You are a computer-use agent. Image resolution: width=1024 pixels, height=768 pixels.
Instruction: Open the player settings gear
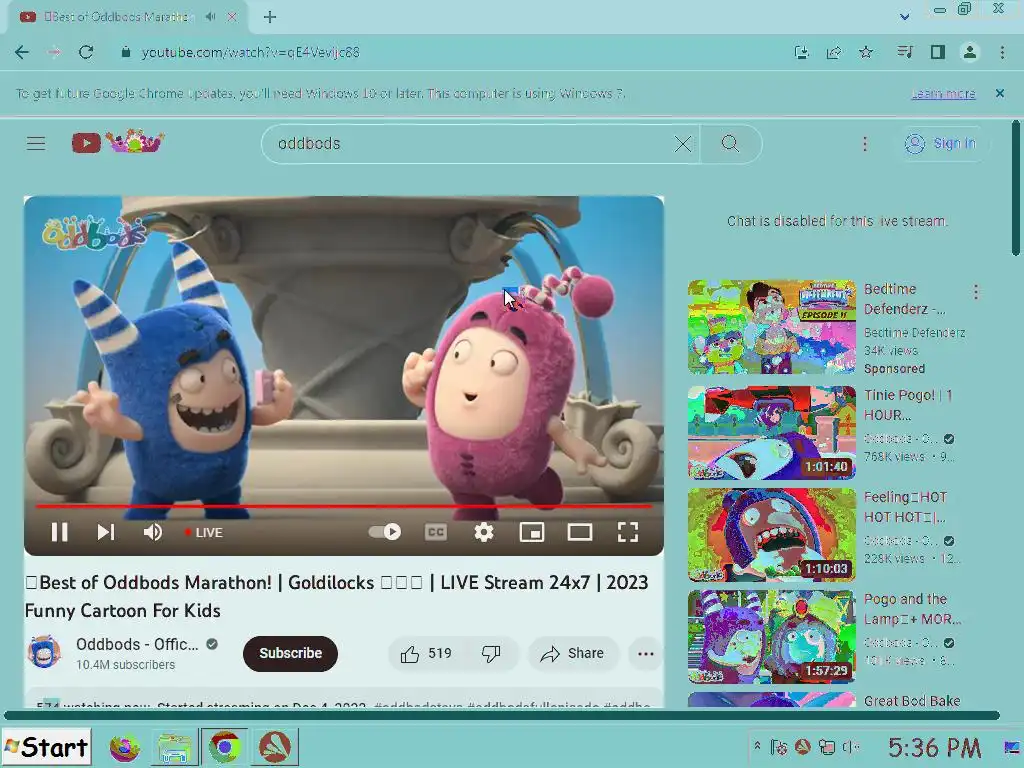coord(483,532)
